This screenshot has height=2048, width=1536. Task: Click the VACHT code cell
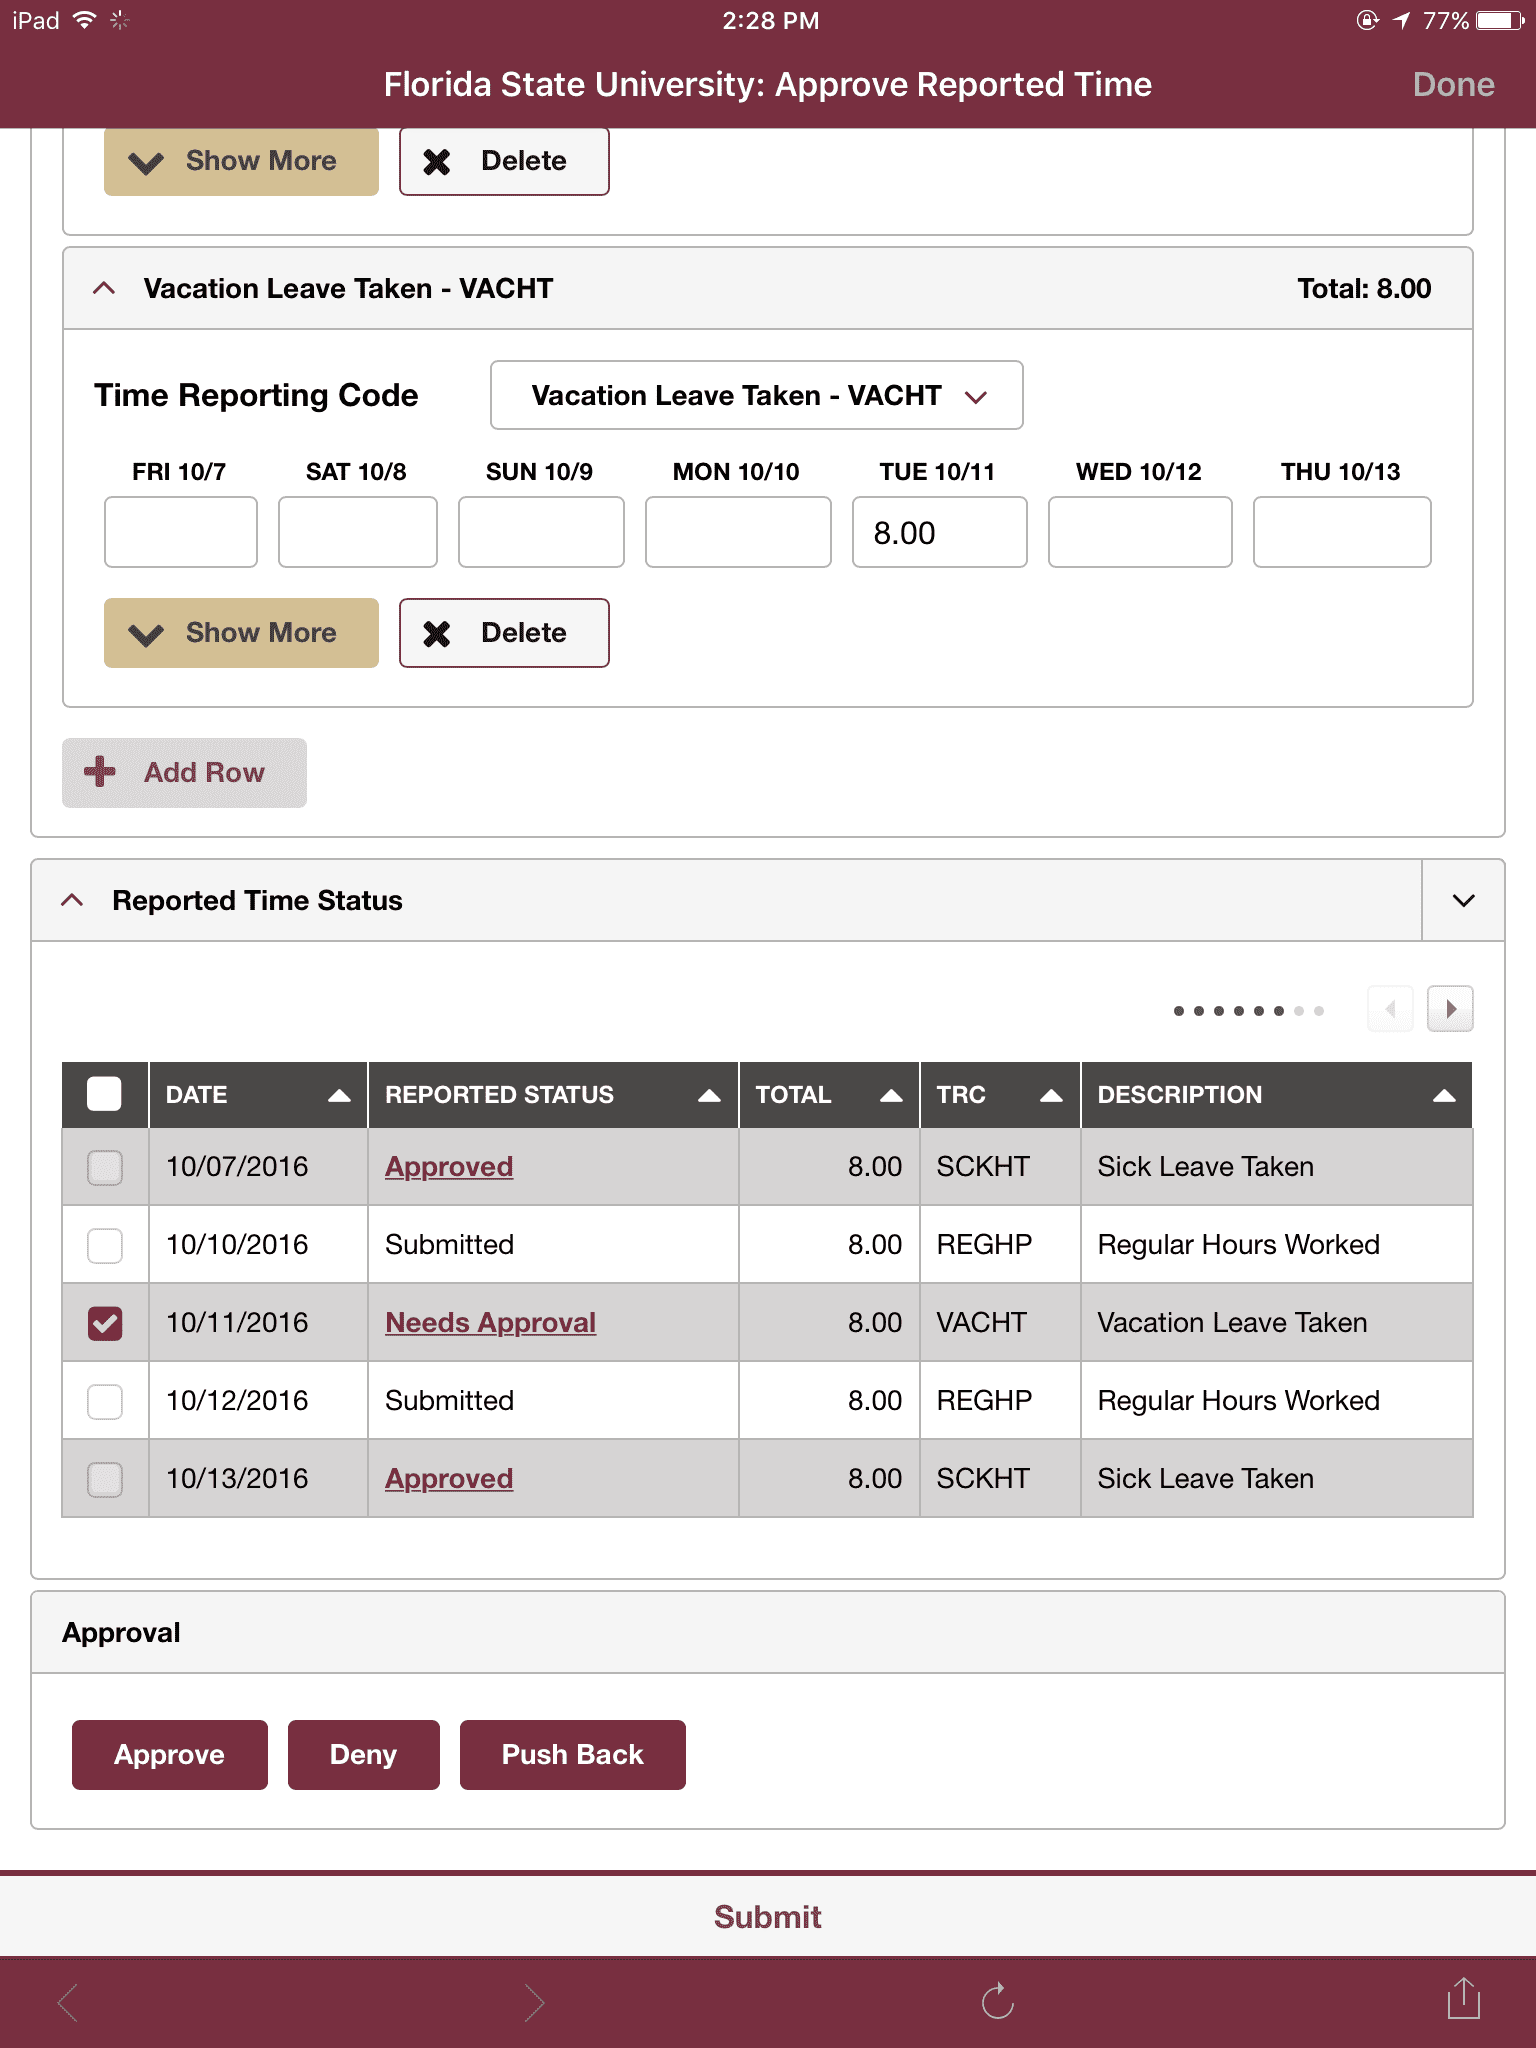1000,1323
